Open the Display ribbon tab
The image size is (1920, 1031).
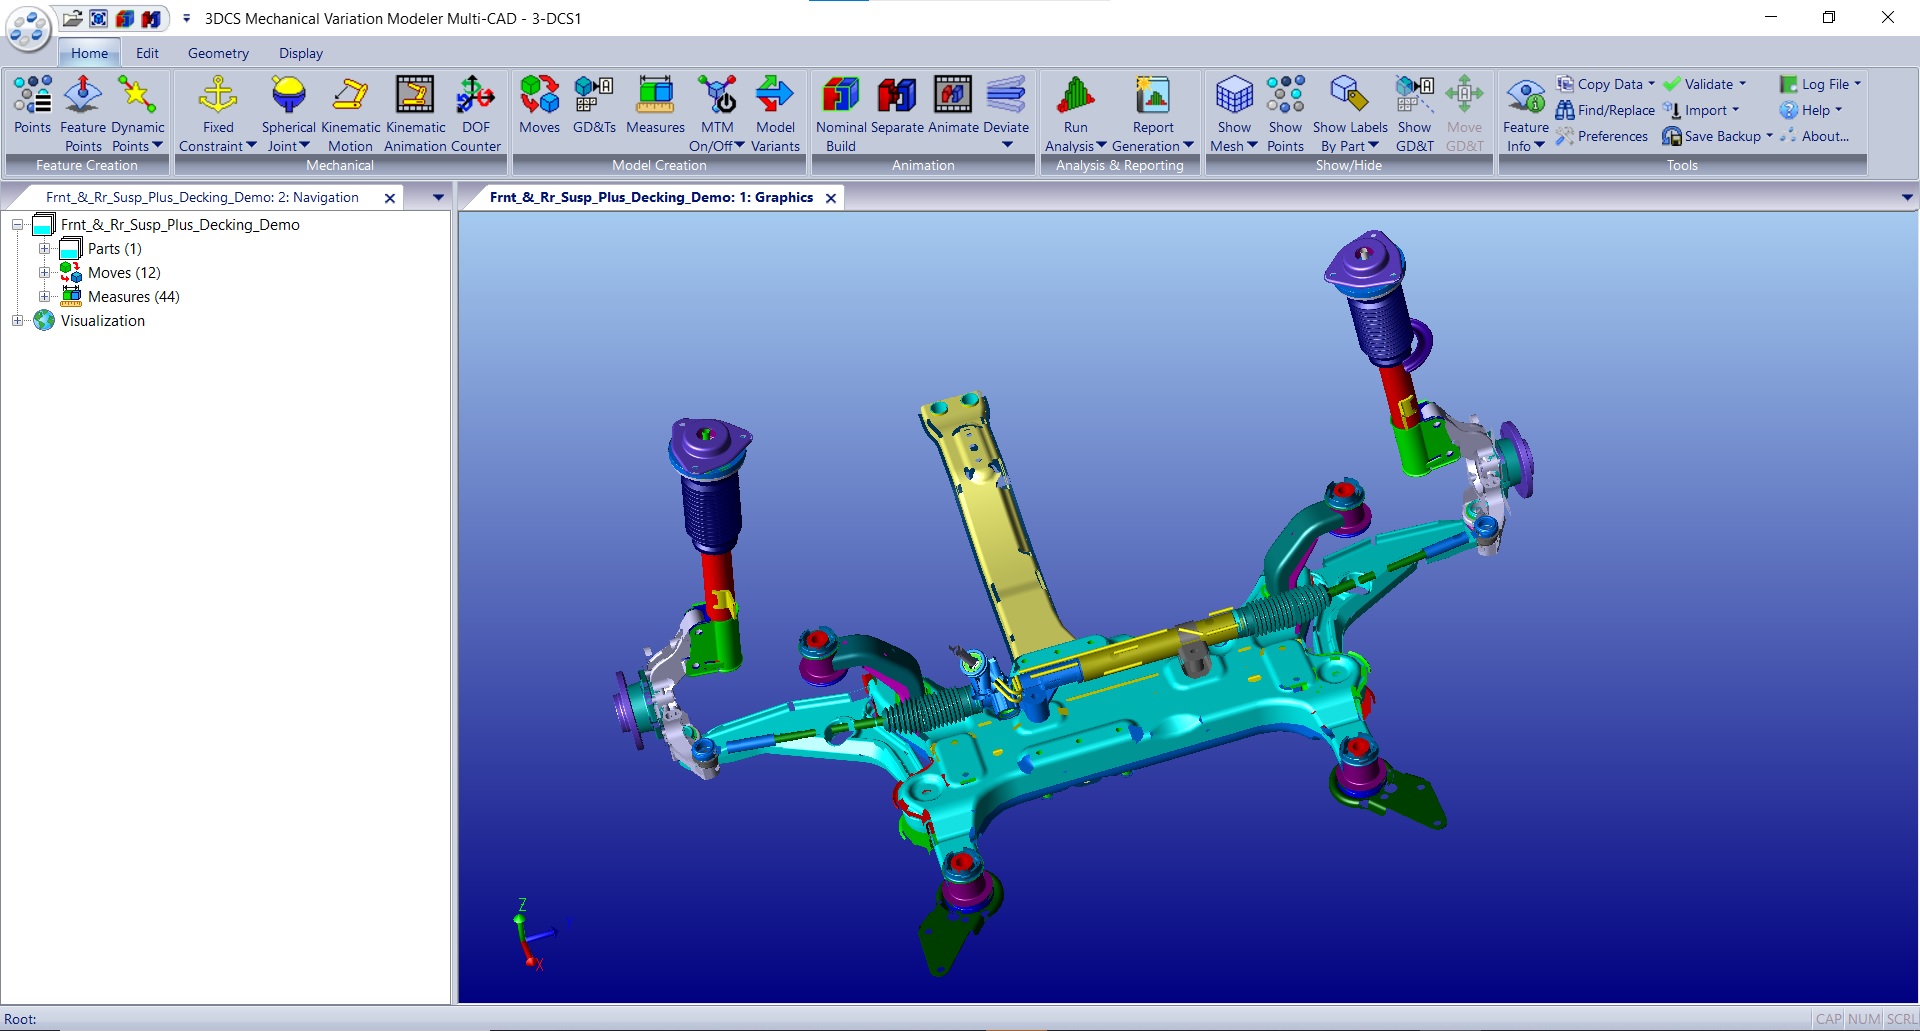coord(299,53)
